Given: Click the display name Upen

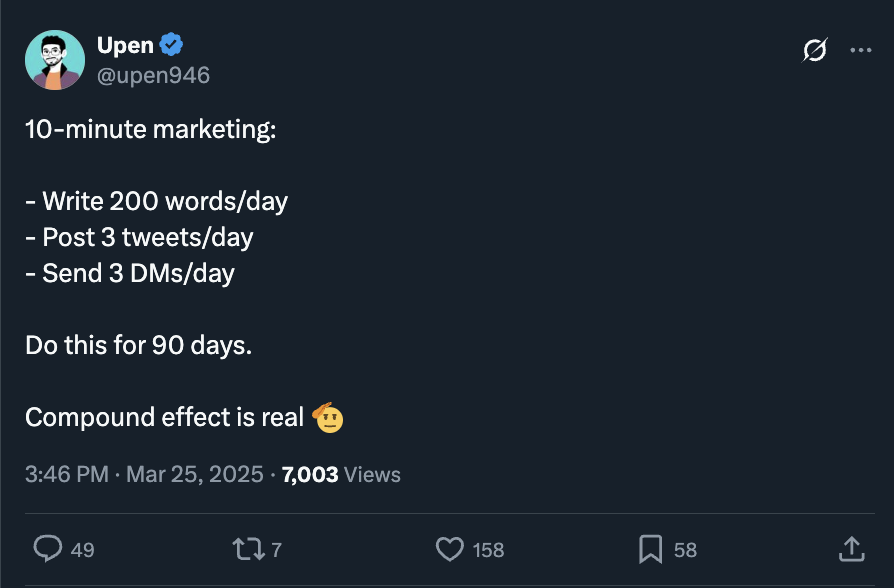Looking at the screenshot, I should click(125, 45).
